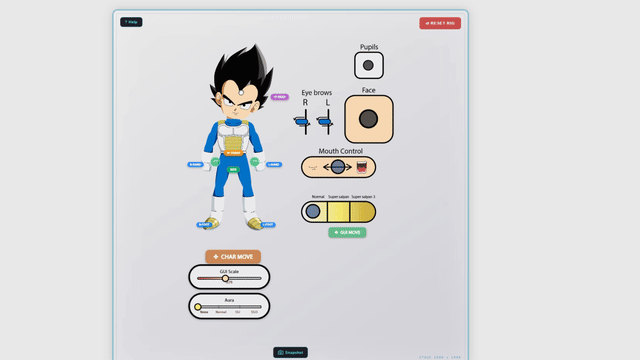Adjust the L eyebrow slider handle
The width and height of the screenshot is (640, 360).
tap(324, 122)
